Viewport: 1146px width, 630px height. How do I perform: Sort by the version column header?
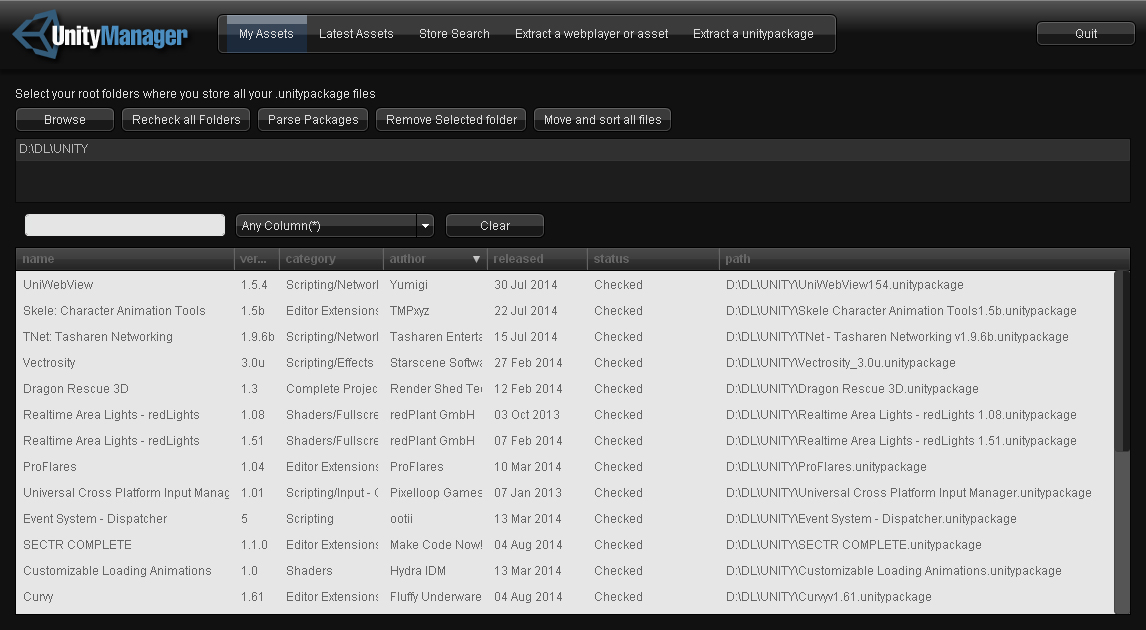(x=256, y=259)
